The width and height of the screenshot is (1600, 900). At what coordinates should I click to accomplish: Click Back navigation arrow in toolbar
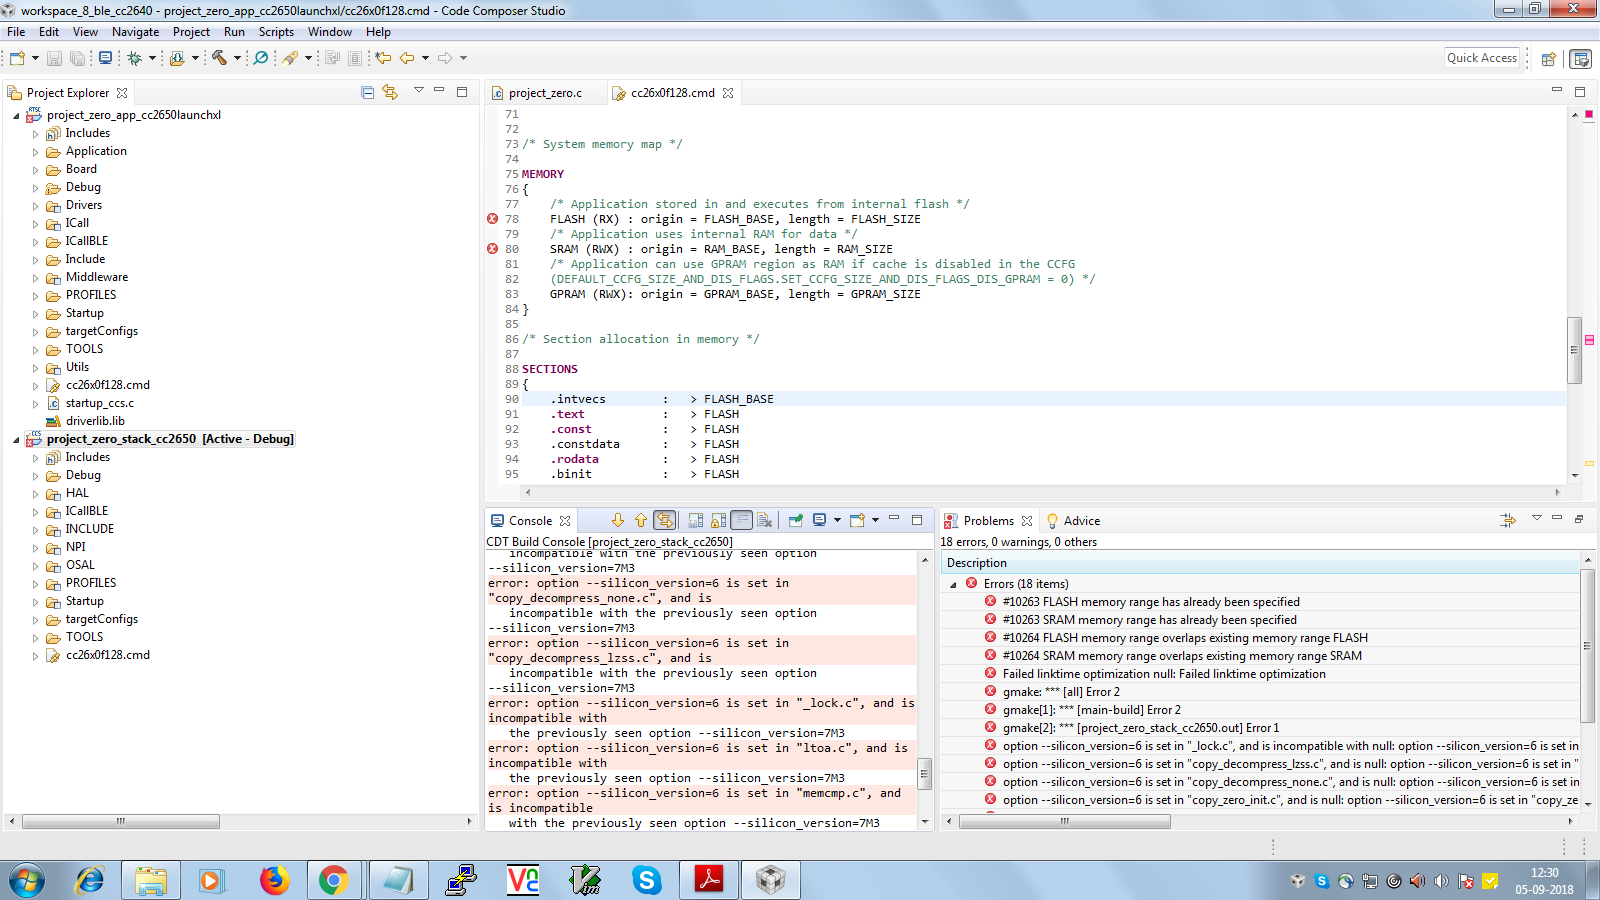coord(407,58)
